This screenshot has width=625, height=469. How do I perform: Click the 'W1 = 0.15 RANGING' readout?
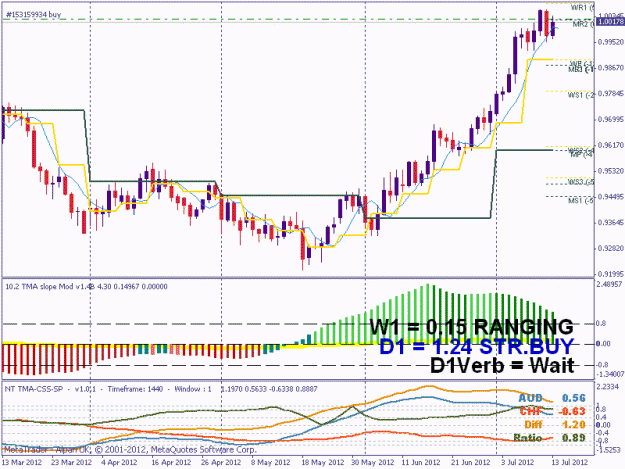tap(471, 326)
